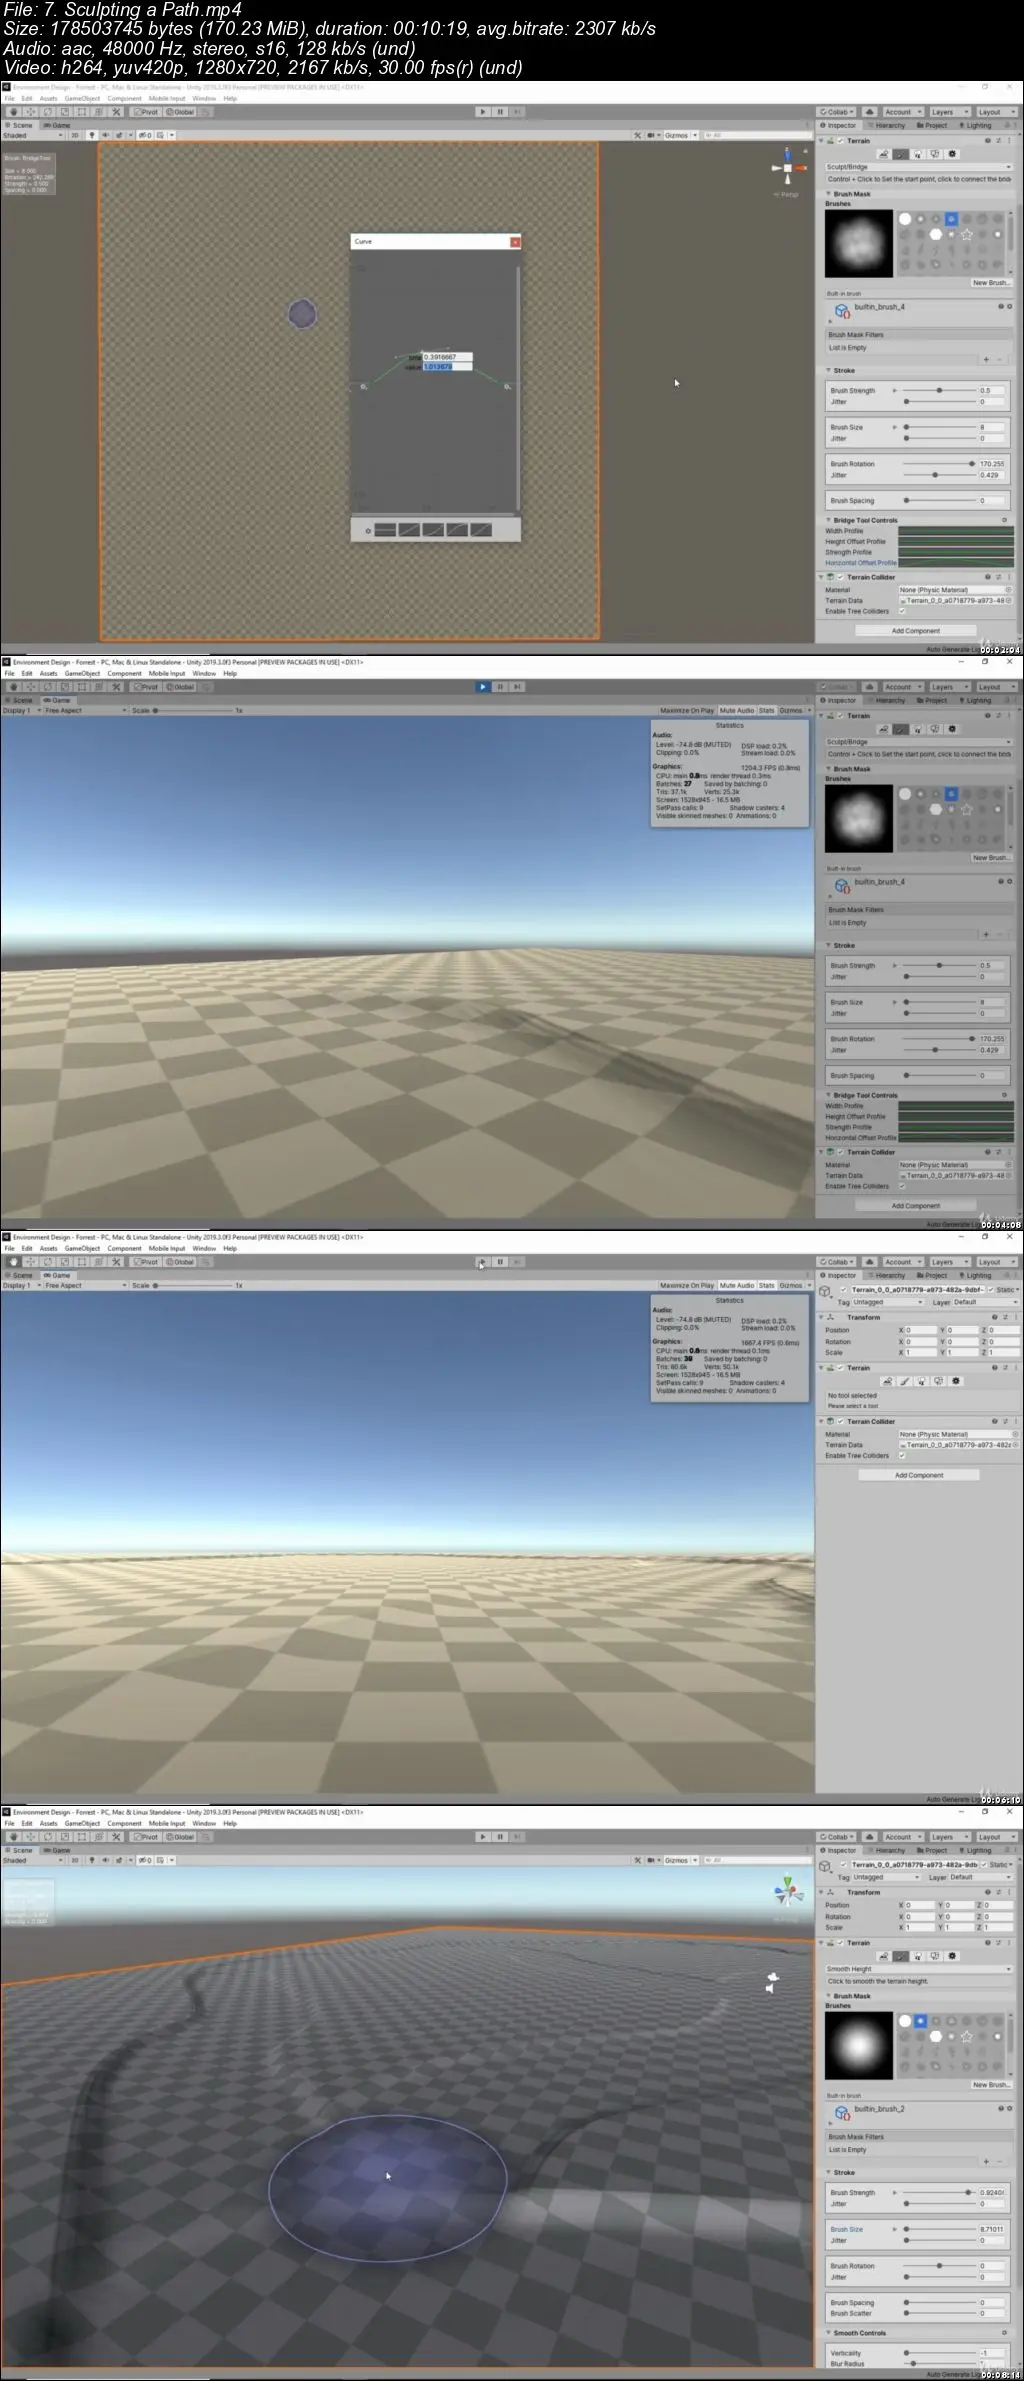Open the Layer Default dropdown in No-tool-selected frame

[x=985, y=1302]
